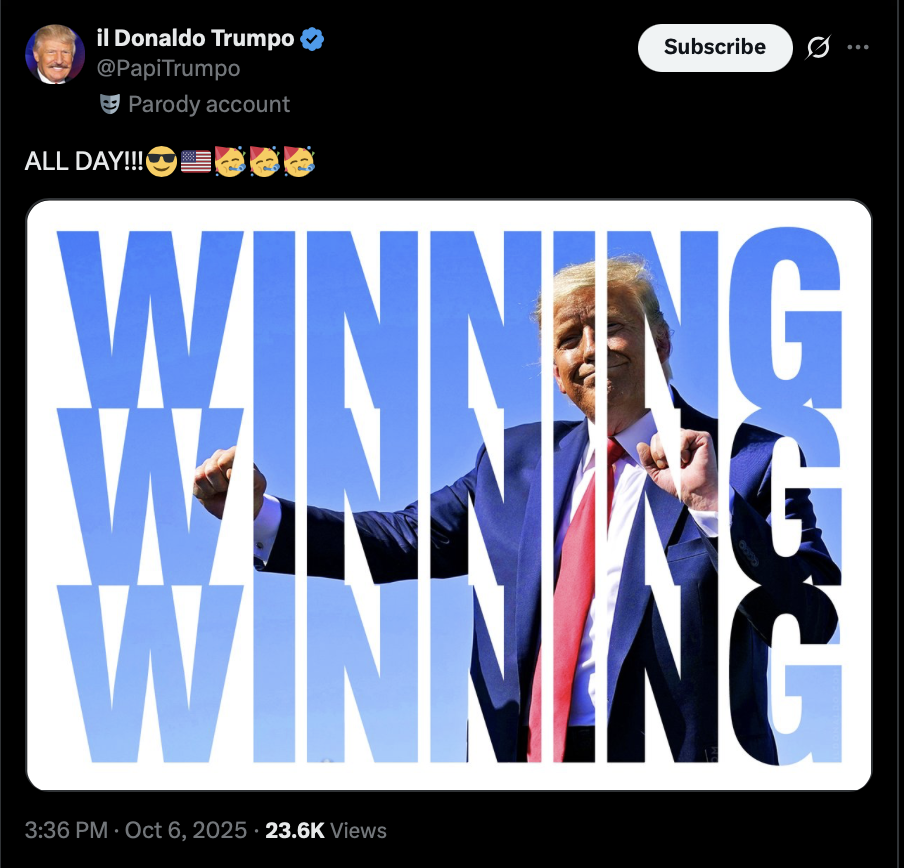The width and height of the screenshot is (904, 868).
Task: Subscribe to this account
Action: (x=715, y=48)
